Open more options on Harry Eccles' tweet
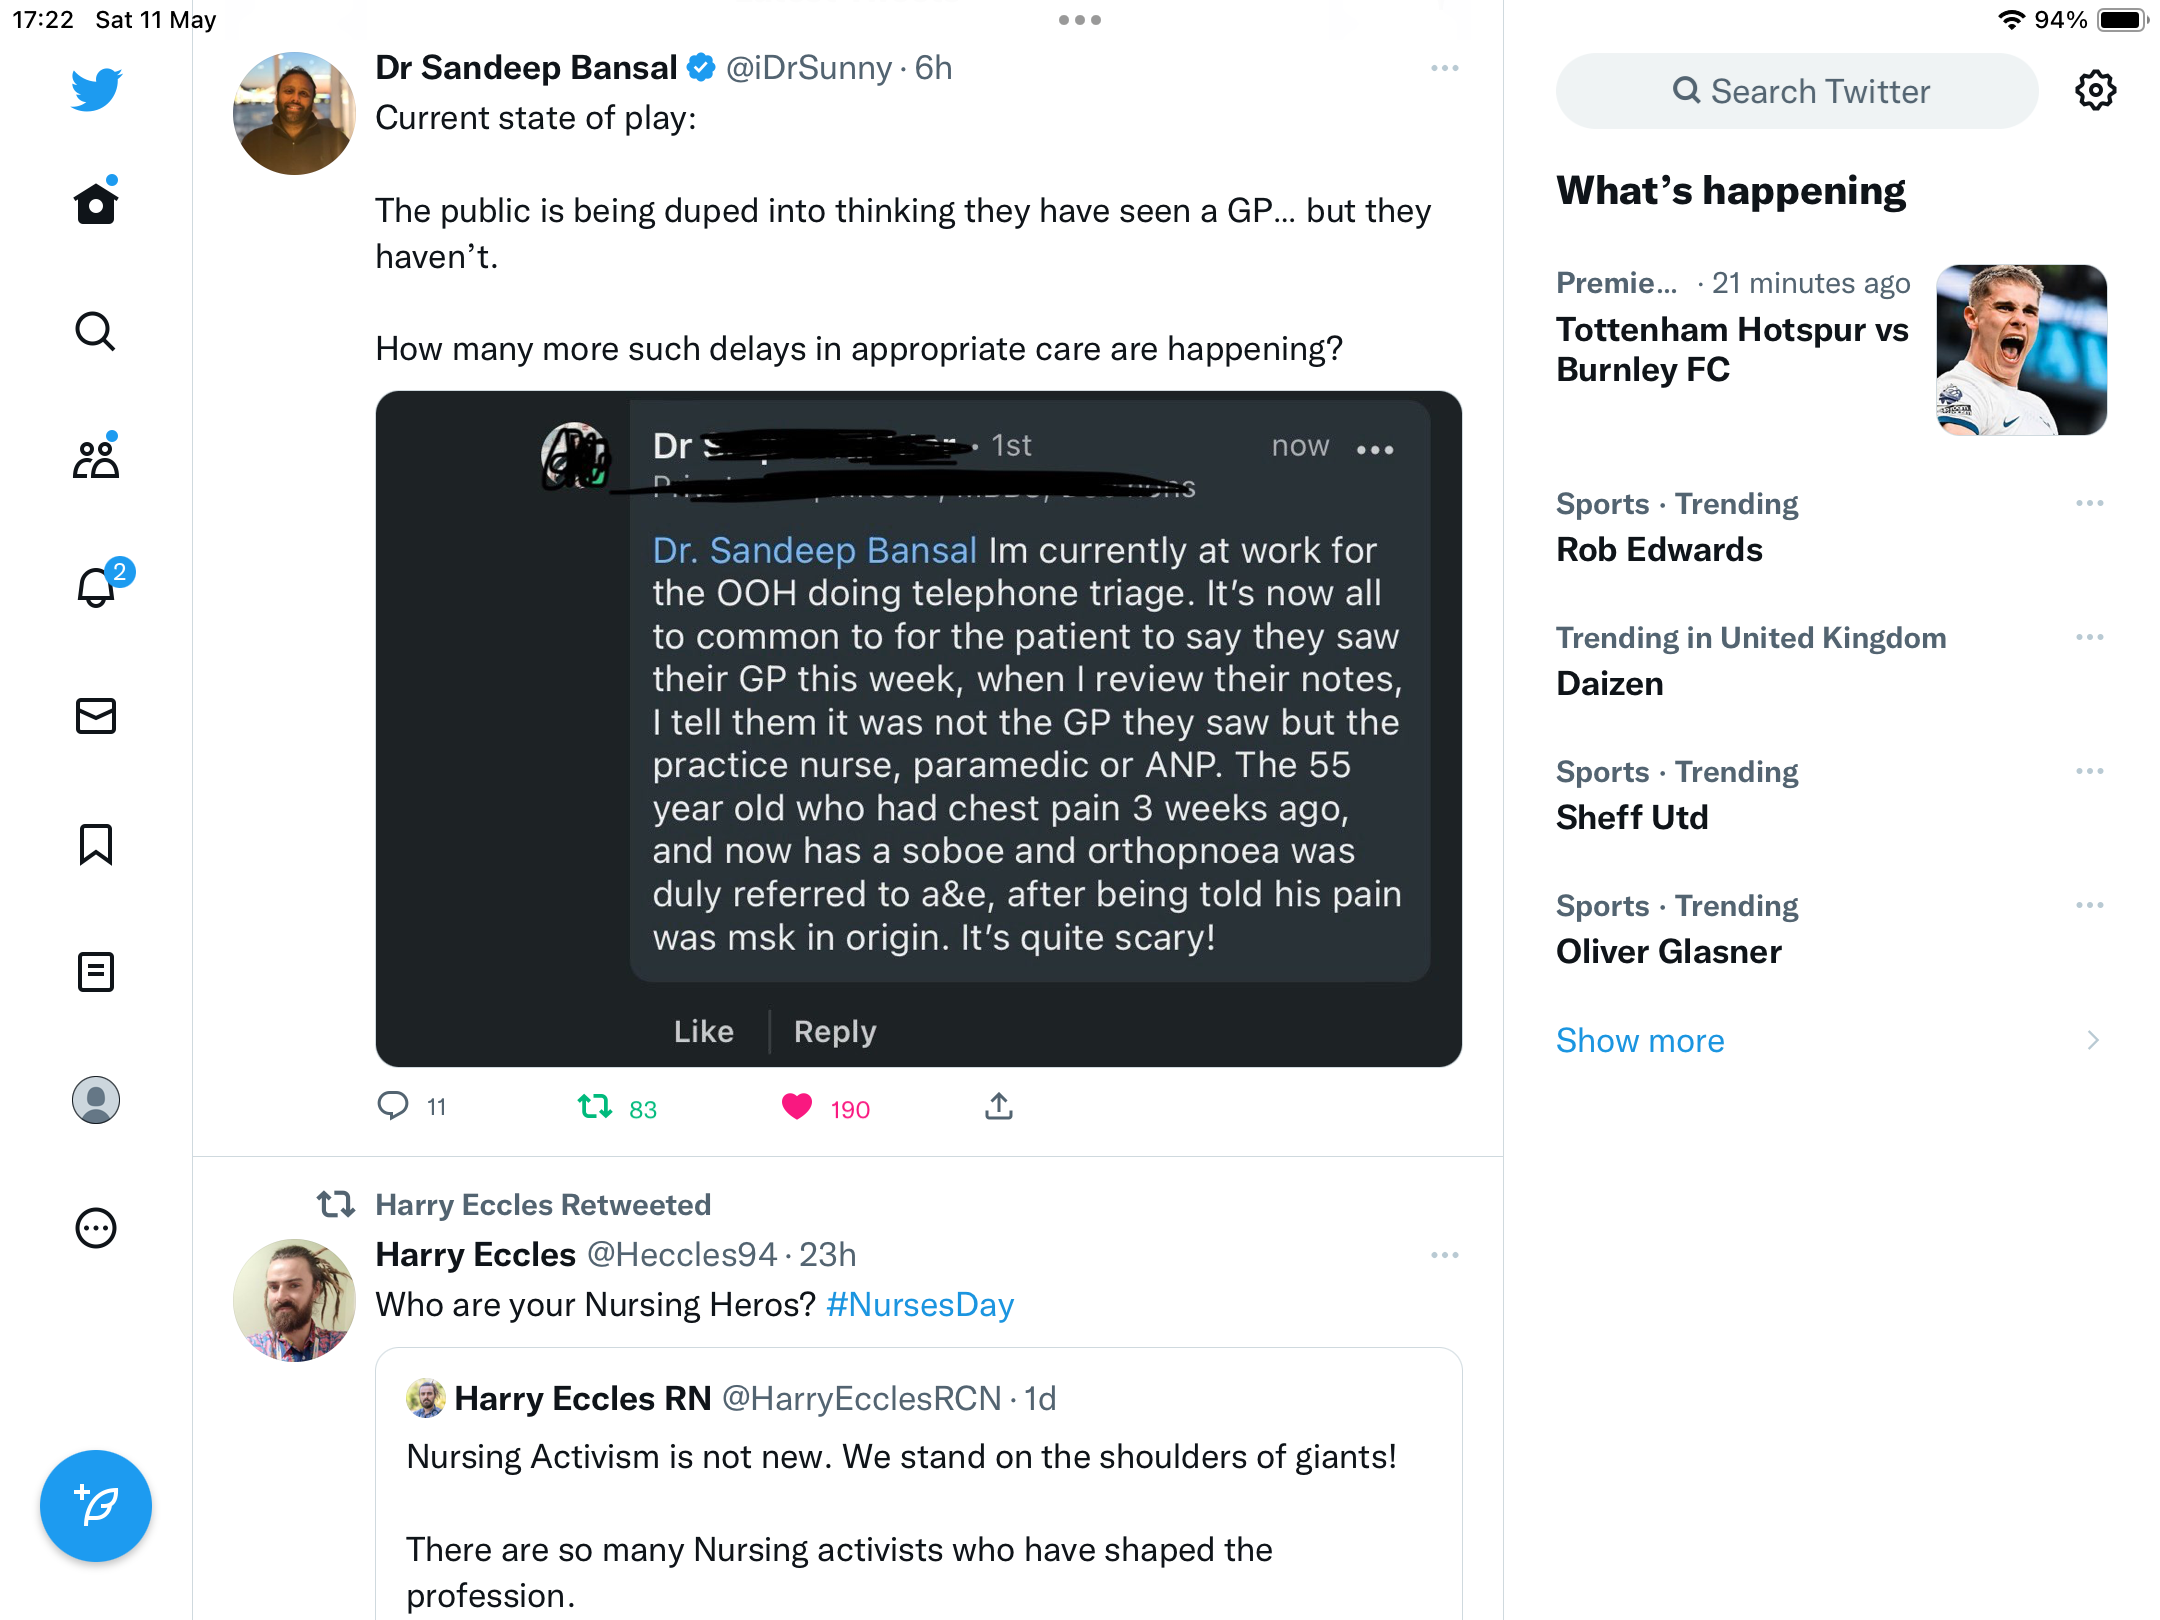Viewport: 2160px width, 1620px height. click(x=1445, y=1255)
